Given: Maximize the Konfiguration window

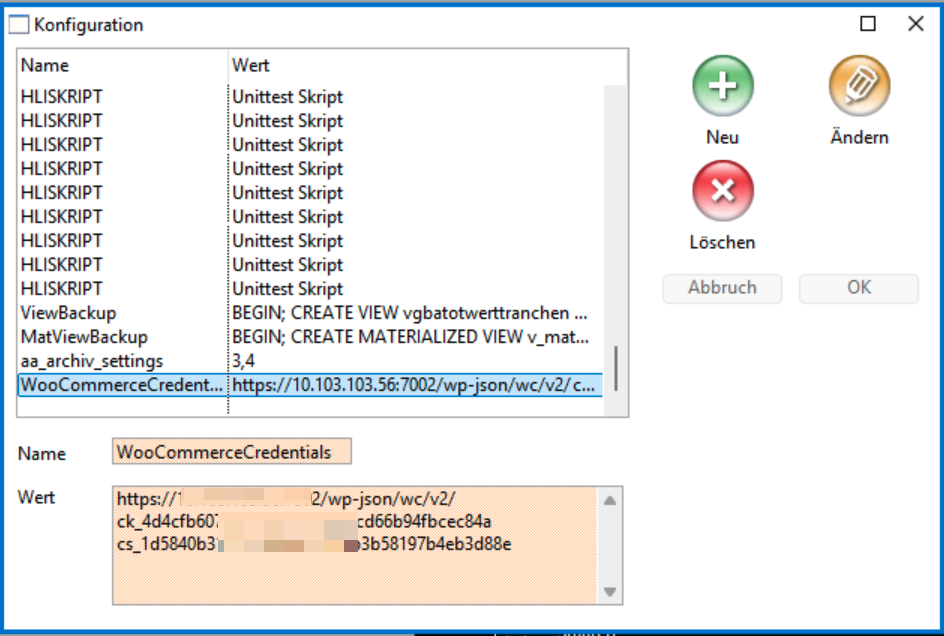Looking at the screenshot, I should [x=868, y=25].
